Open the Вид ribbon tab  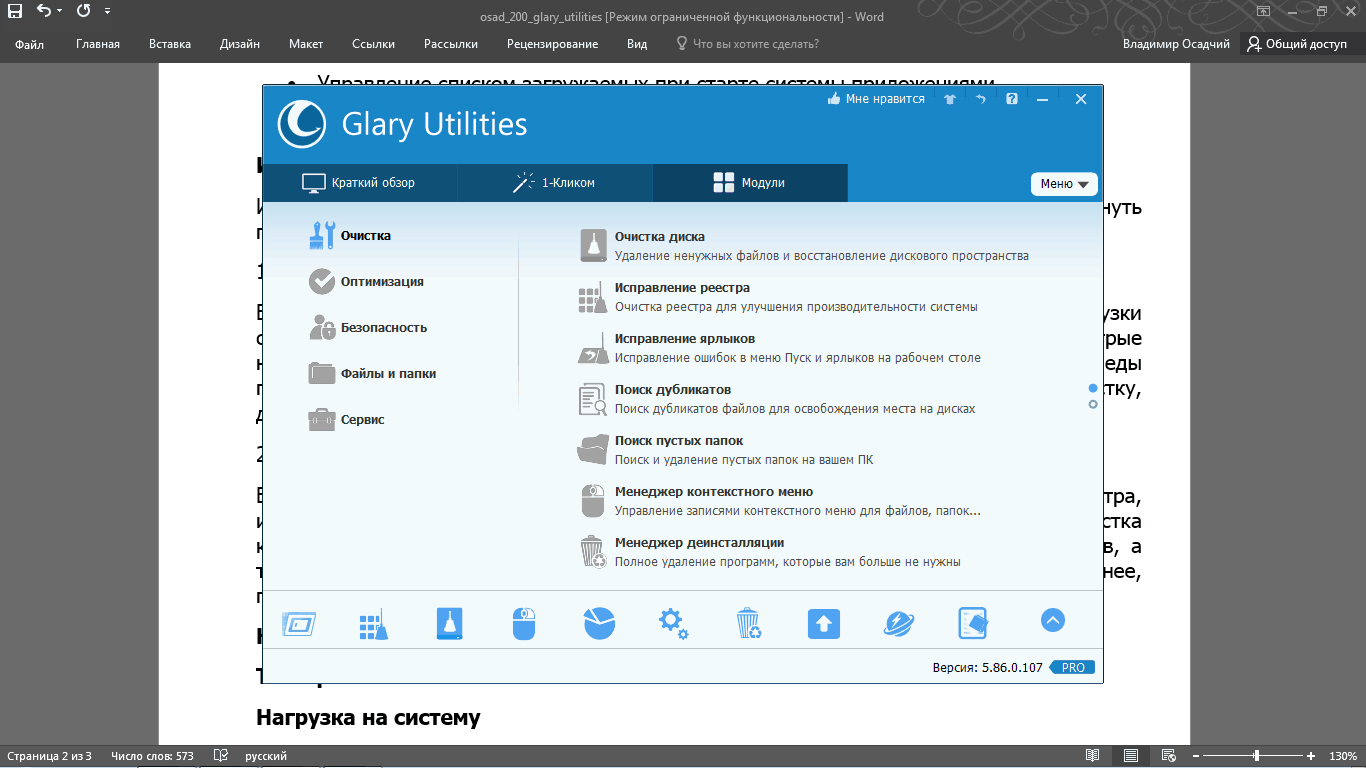click(x=637, y=44)
